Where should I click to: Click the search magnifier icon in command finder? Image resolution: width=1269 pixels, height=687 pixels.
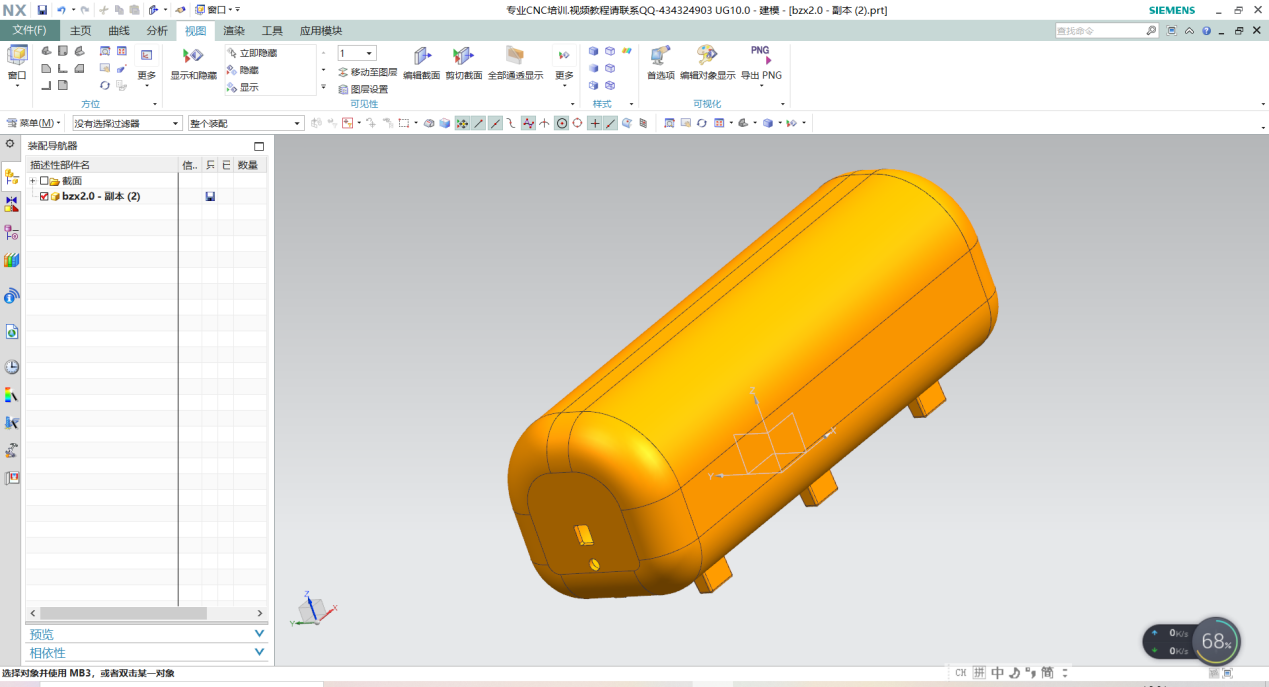click(1151, 31)
